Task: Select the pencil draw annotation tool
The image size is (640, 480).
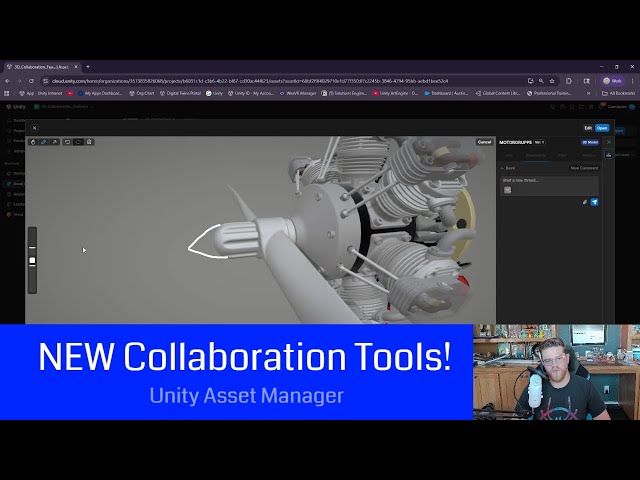Action: 44,142
